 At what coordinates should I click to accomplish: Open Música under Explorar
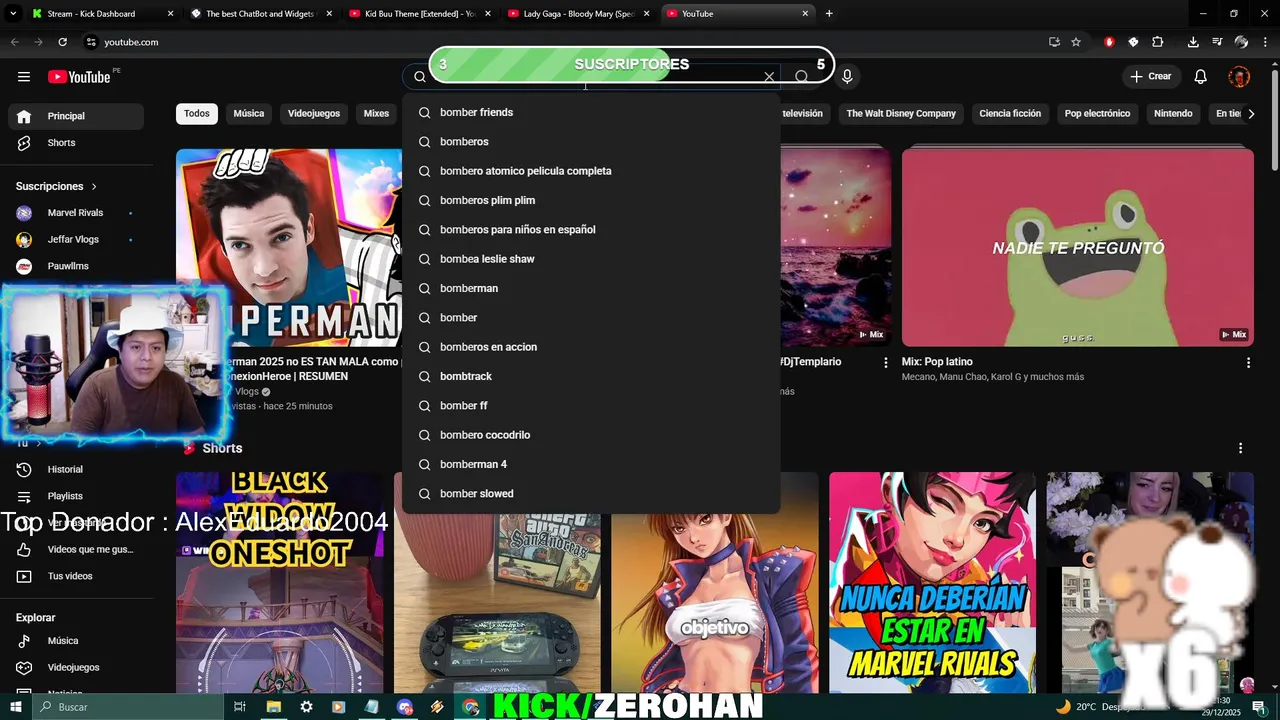coord(76,641)
